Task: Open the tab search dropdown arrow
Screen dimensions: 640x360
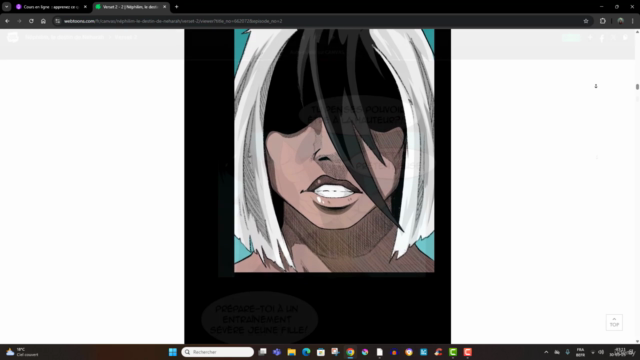Action: click(x=7, y=7)
